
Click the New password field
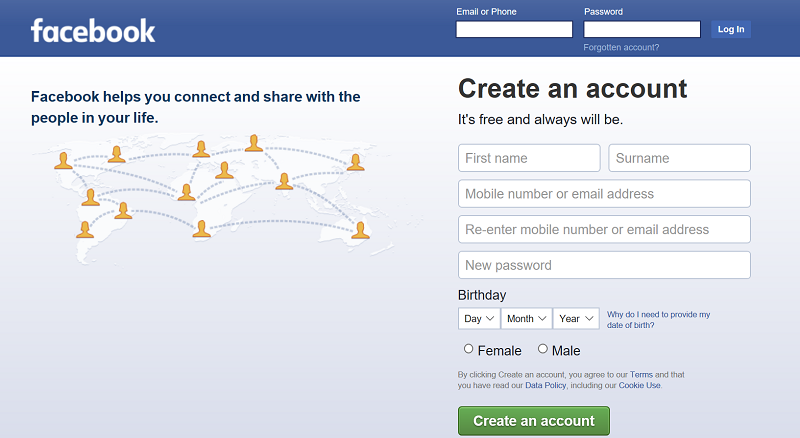604,265
